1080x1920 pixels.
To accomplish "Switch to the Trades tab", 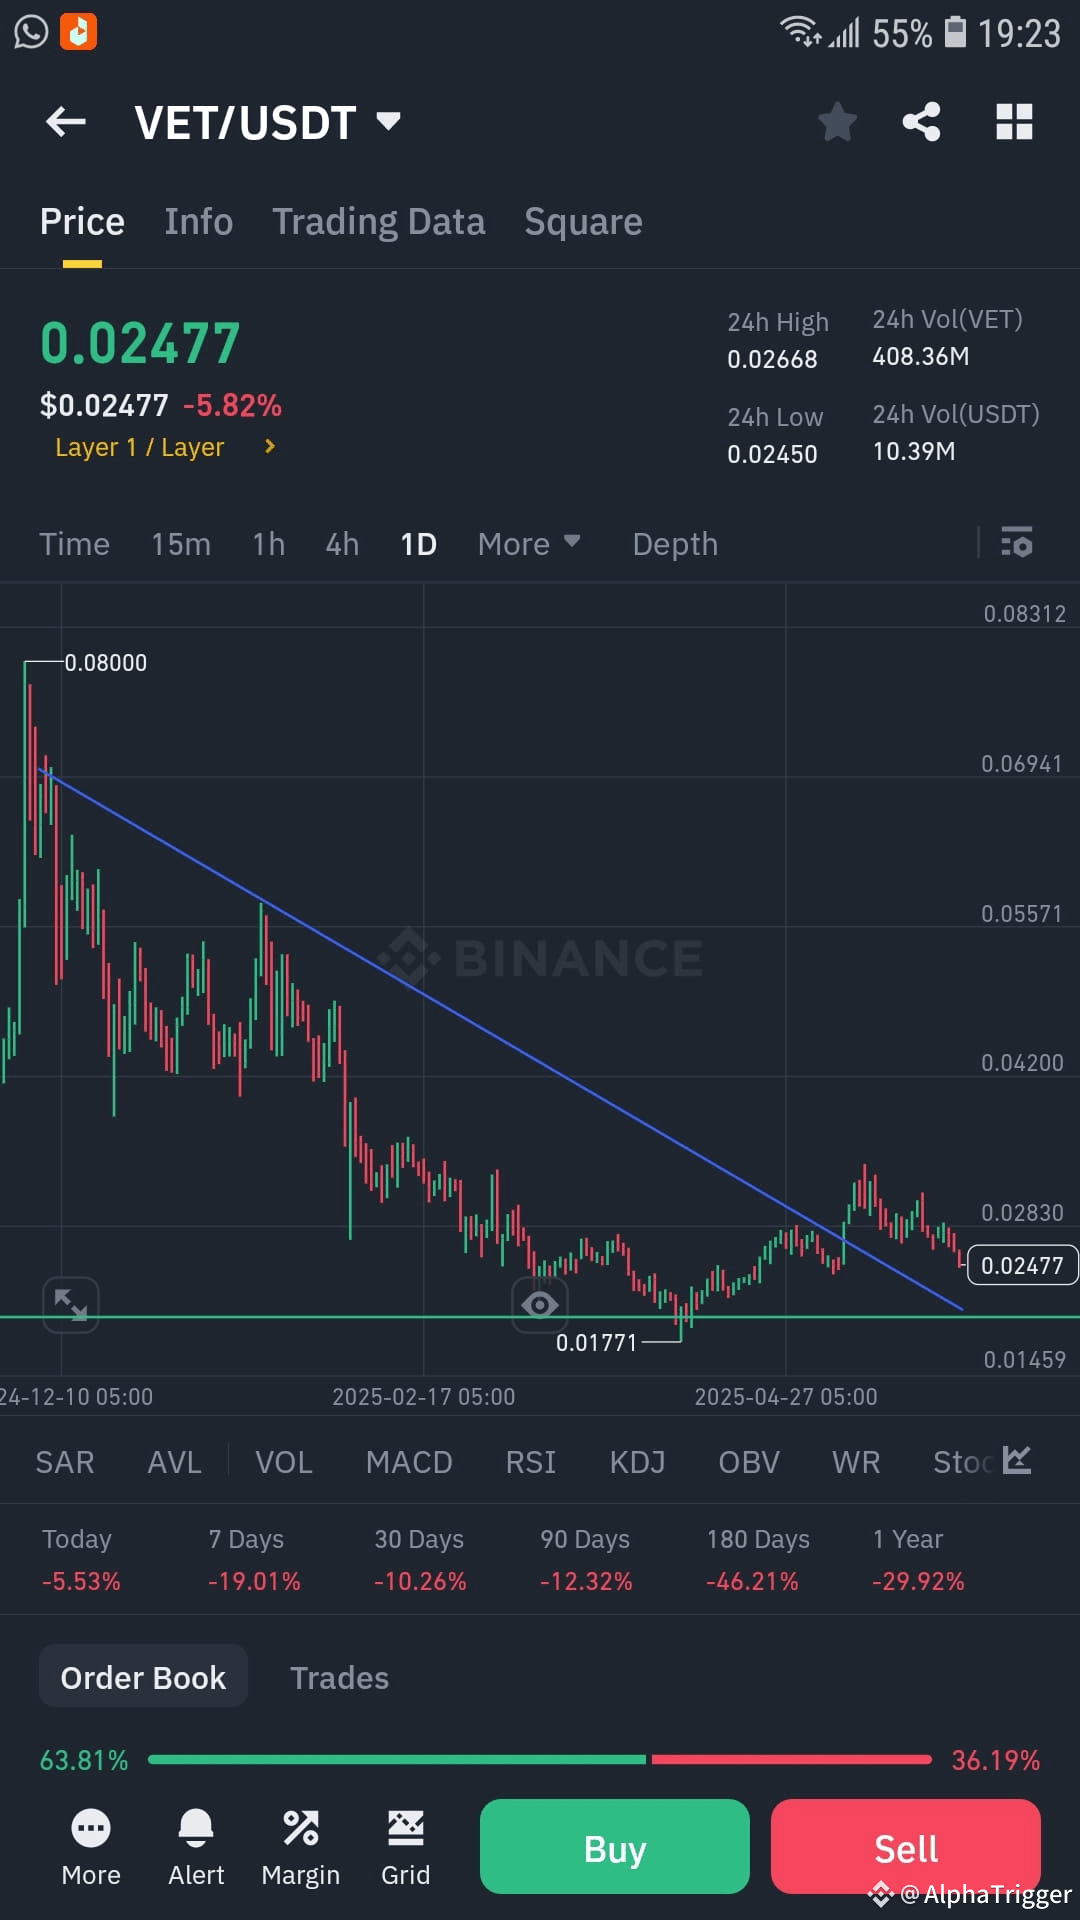I will point(339,1677).
